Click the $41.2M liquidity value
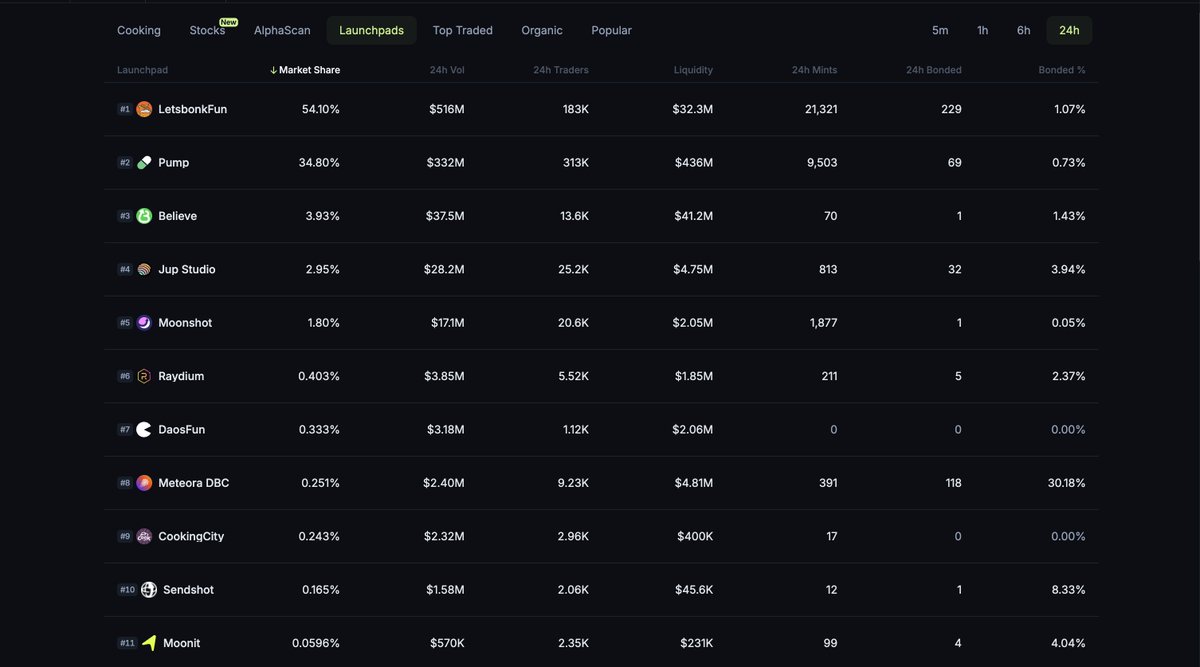Viewport: 1200px width, 667px height. (693, 216)
